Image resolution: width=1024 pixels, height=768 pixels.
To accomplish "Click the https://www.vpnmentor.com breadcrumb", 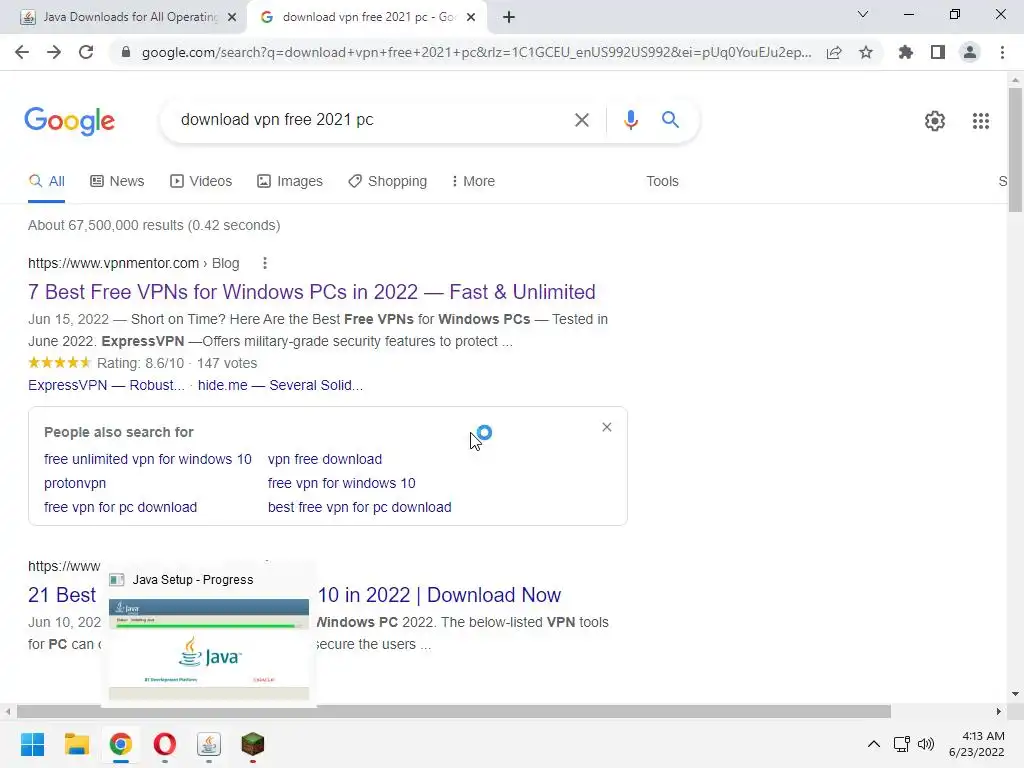I will pos(113,263).
